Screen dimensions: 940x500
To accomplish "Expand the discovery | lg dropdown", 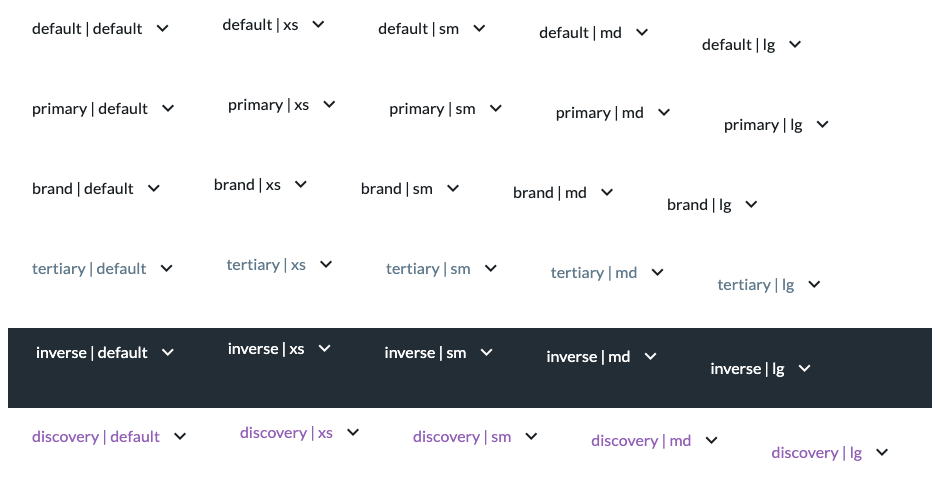I will click(x=830, y=453).
